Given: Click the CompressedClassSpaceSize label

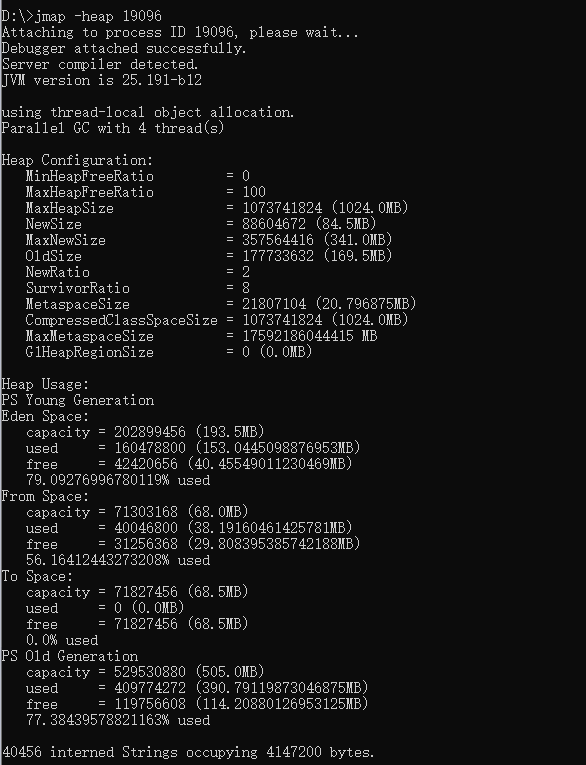Looking at the screenshot, I should [121, 320].
